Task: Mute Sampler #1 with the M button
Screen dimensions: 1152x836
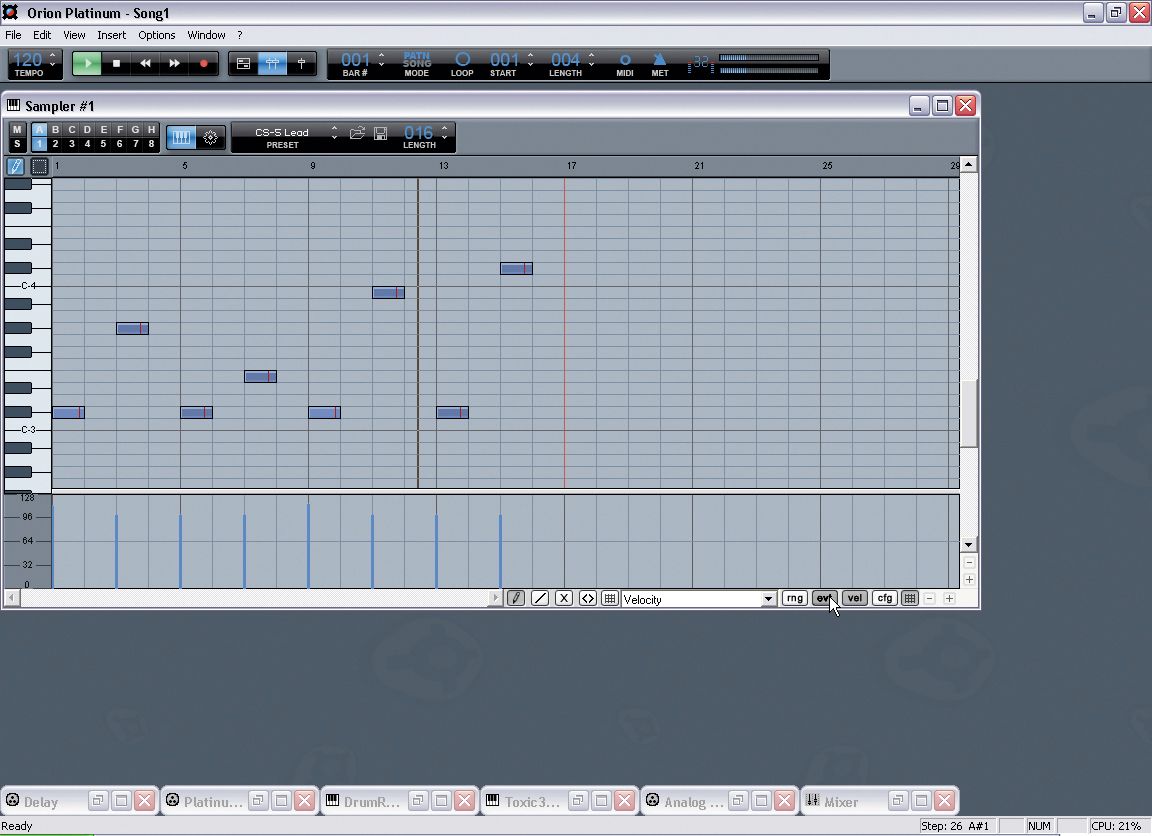Action: pos(17,129)
